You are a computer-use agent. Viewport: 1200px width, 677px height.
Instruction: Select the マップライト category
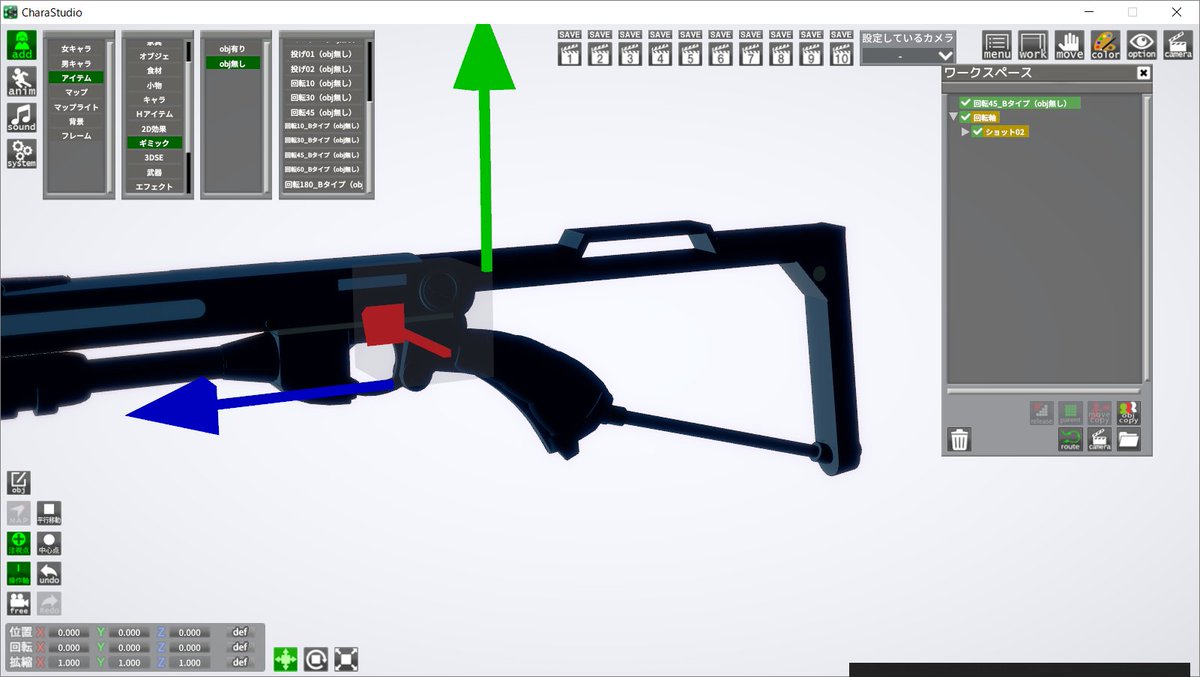point(76,106)
